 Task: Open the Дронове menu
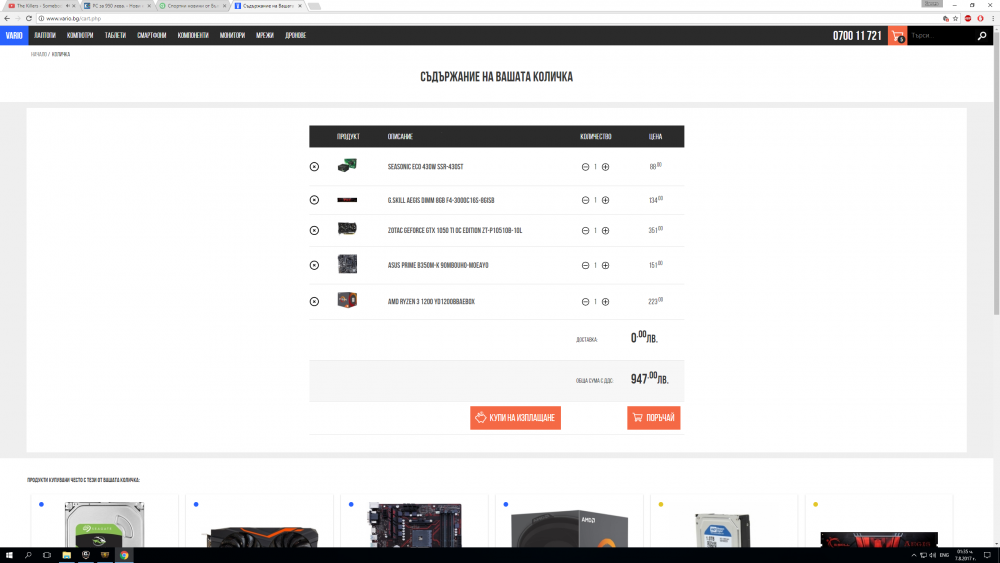(x=295, y=36)
